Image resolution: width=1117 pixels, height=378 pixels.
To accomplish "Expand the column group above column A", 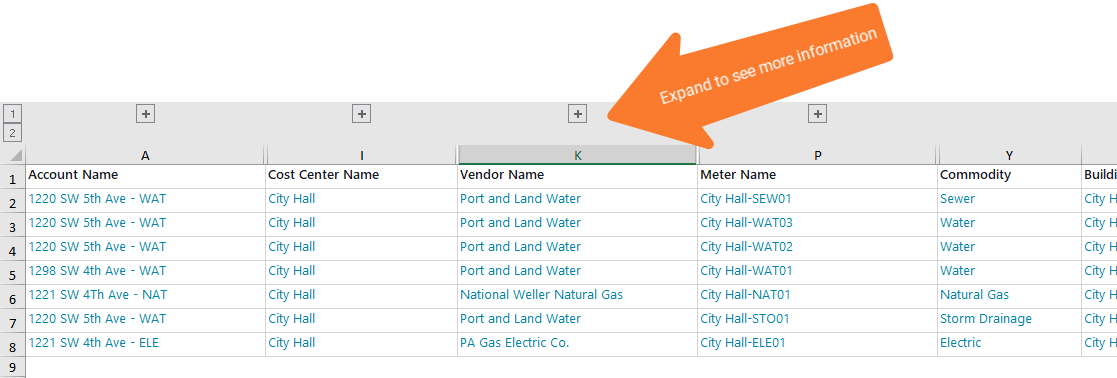I will click(x=145, y=113).
